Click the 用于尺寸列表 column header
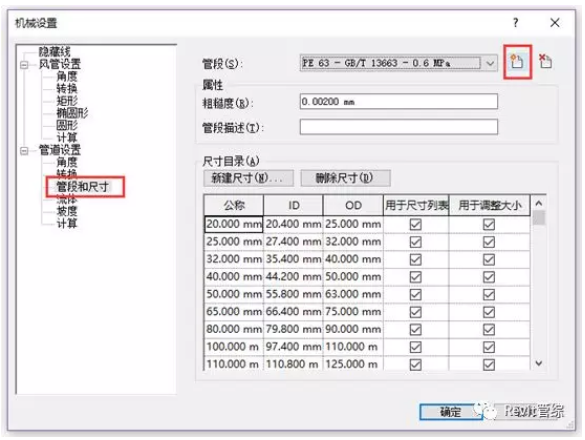This screenshot has height=440, width=585. coord(416,205)
